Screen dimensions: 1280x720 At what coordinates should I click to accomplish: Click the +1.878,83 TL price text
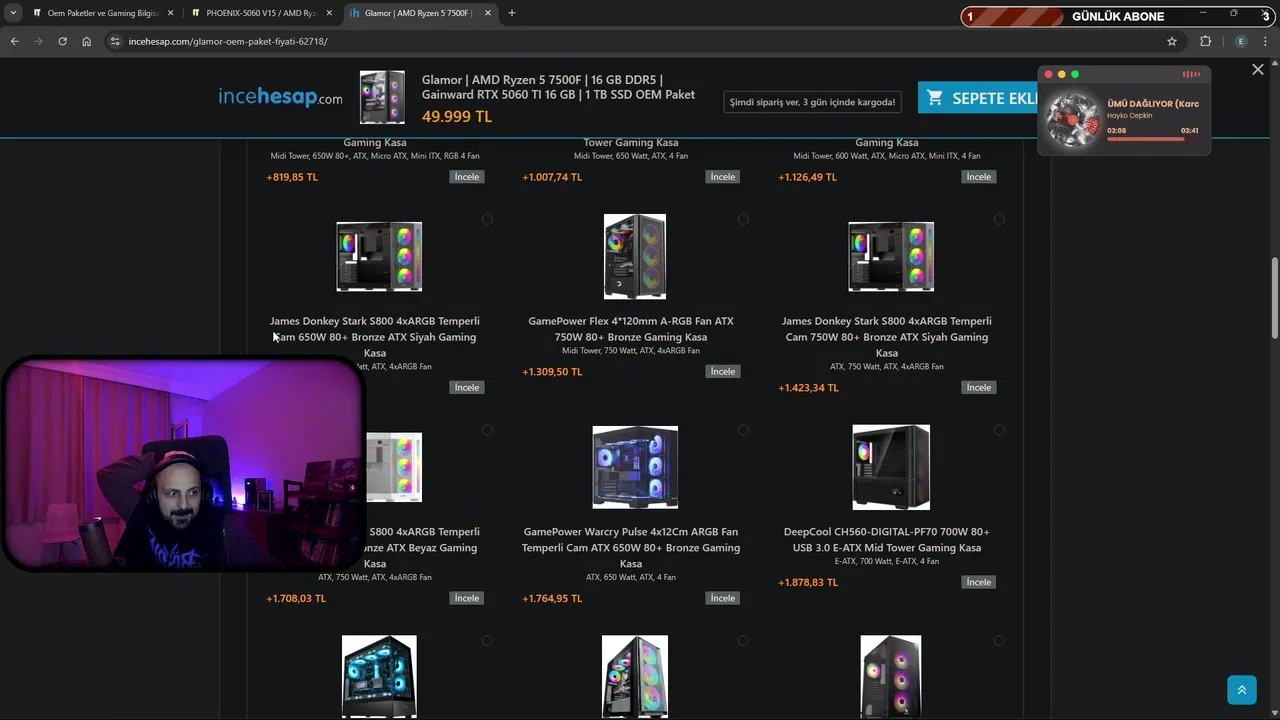pos(808,583)
